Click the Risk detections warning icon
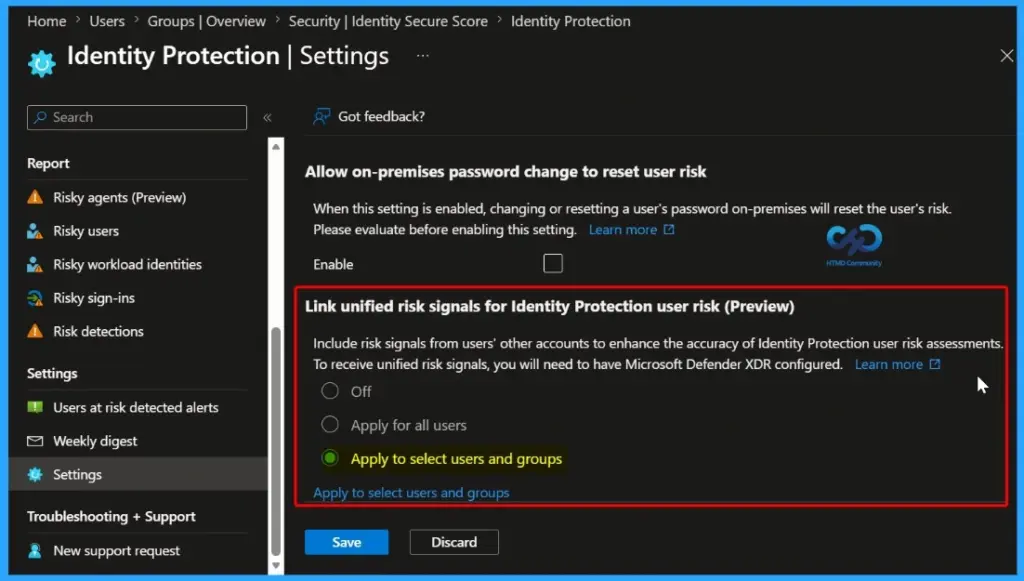 click(35, 331)
